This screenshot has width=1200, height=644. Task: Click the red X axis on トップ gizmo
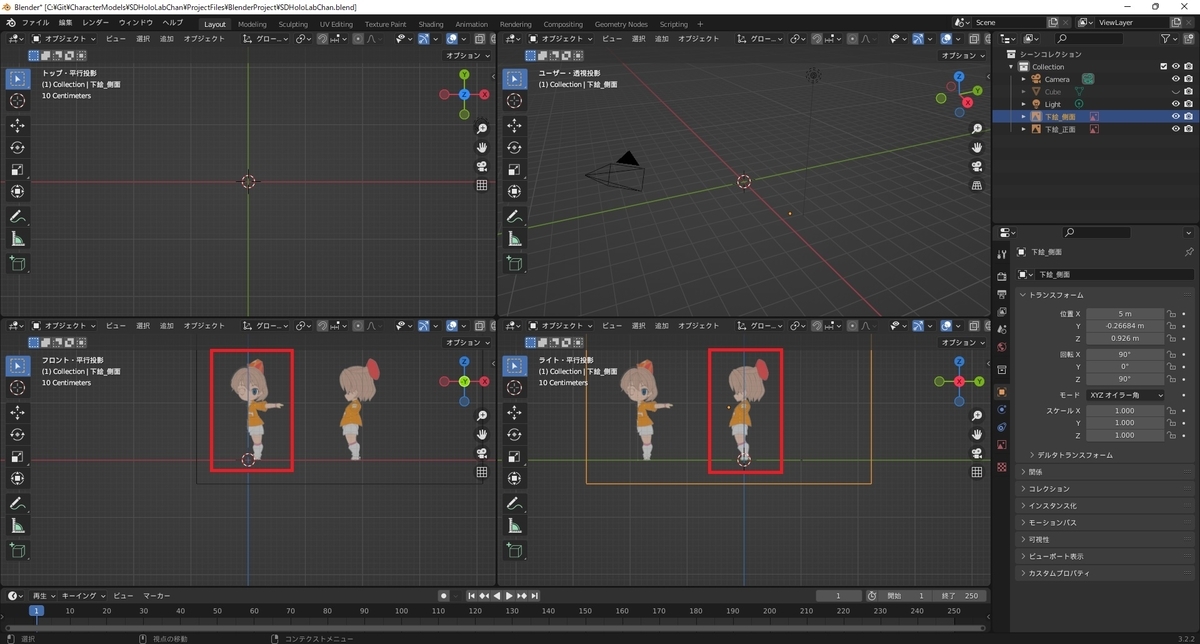pos(485,94)
